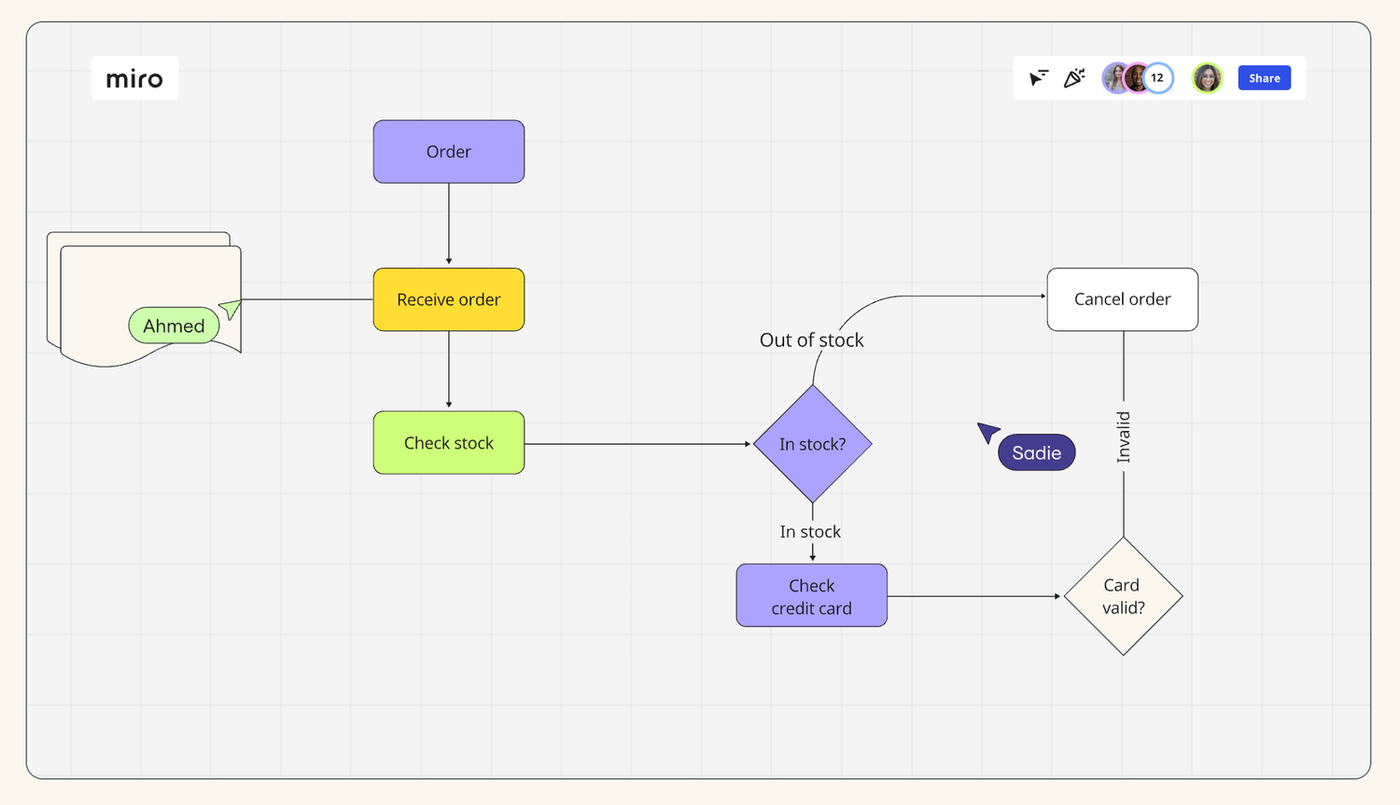Select the white Cancel order box
Screen dimensions: 1400x805
pyautogui.click(x=1122, y=299)
